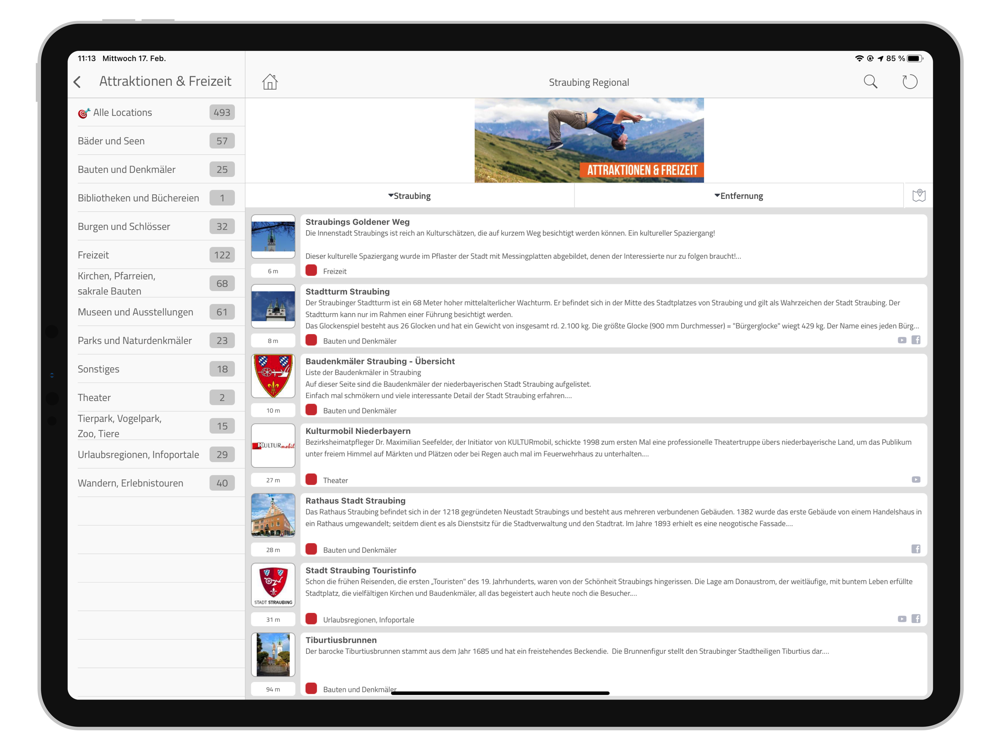Tap the video icon on Stadtturm Straubing
The image size is (1000, 750).
tap(902, 341)
